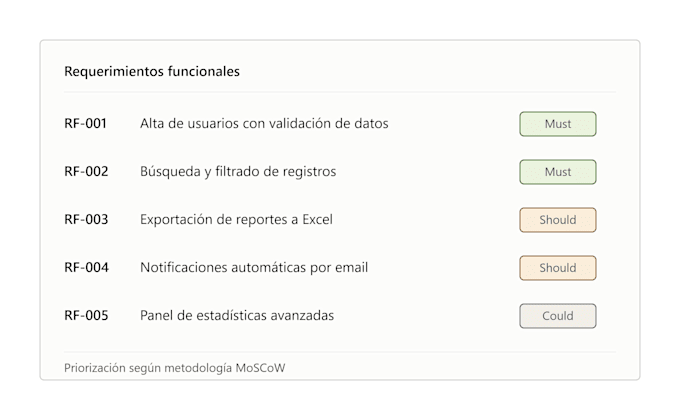Screen dimensions: 680x420
Task: Click the word 'email' in RF-004 description
Action: [351, 267]
